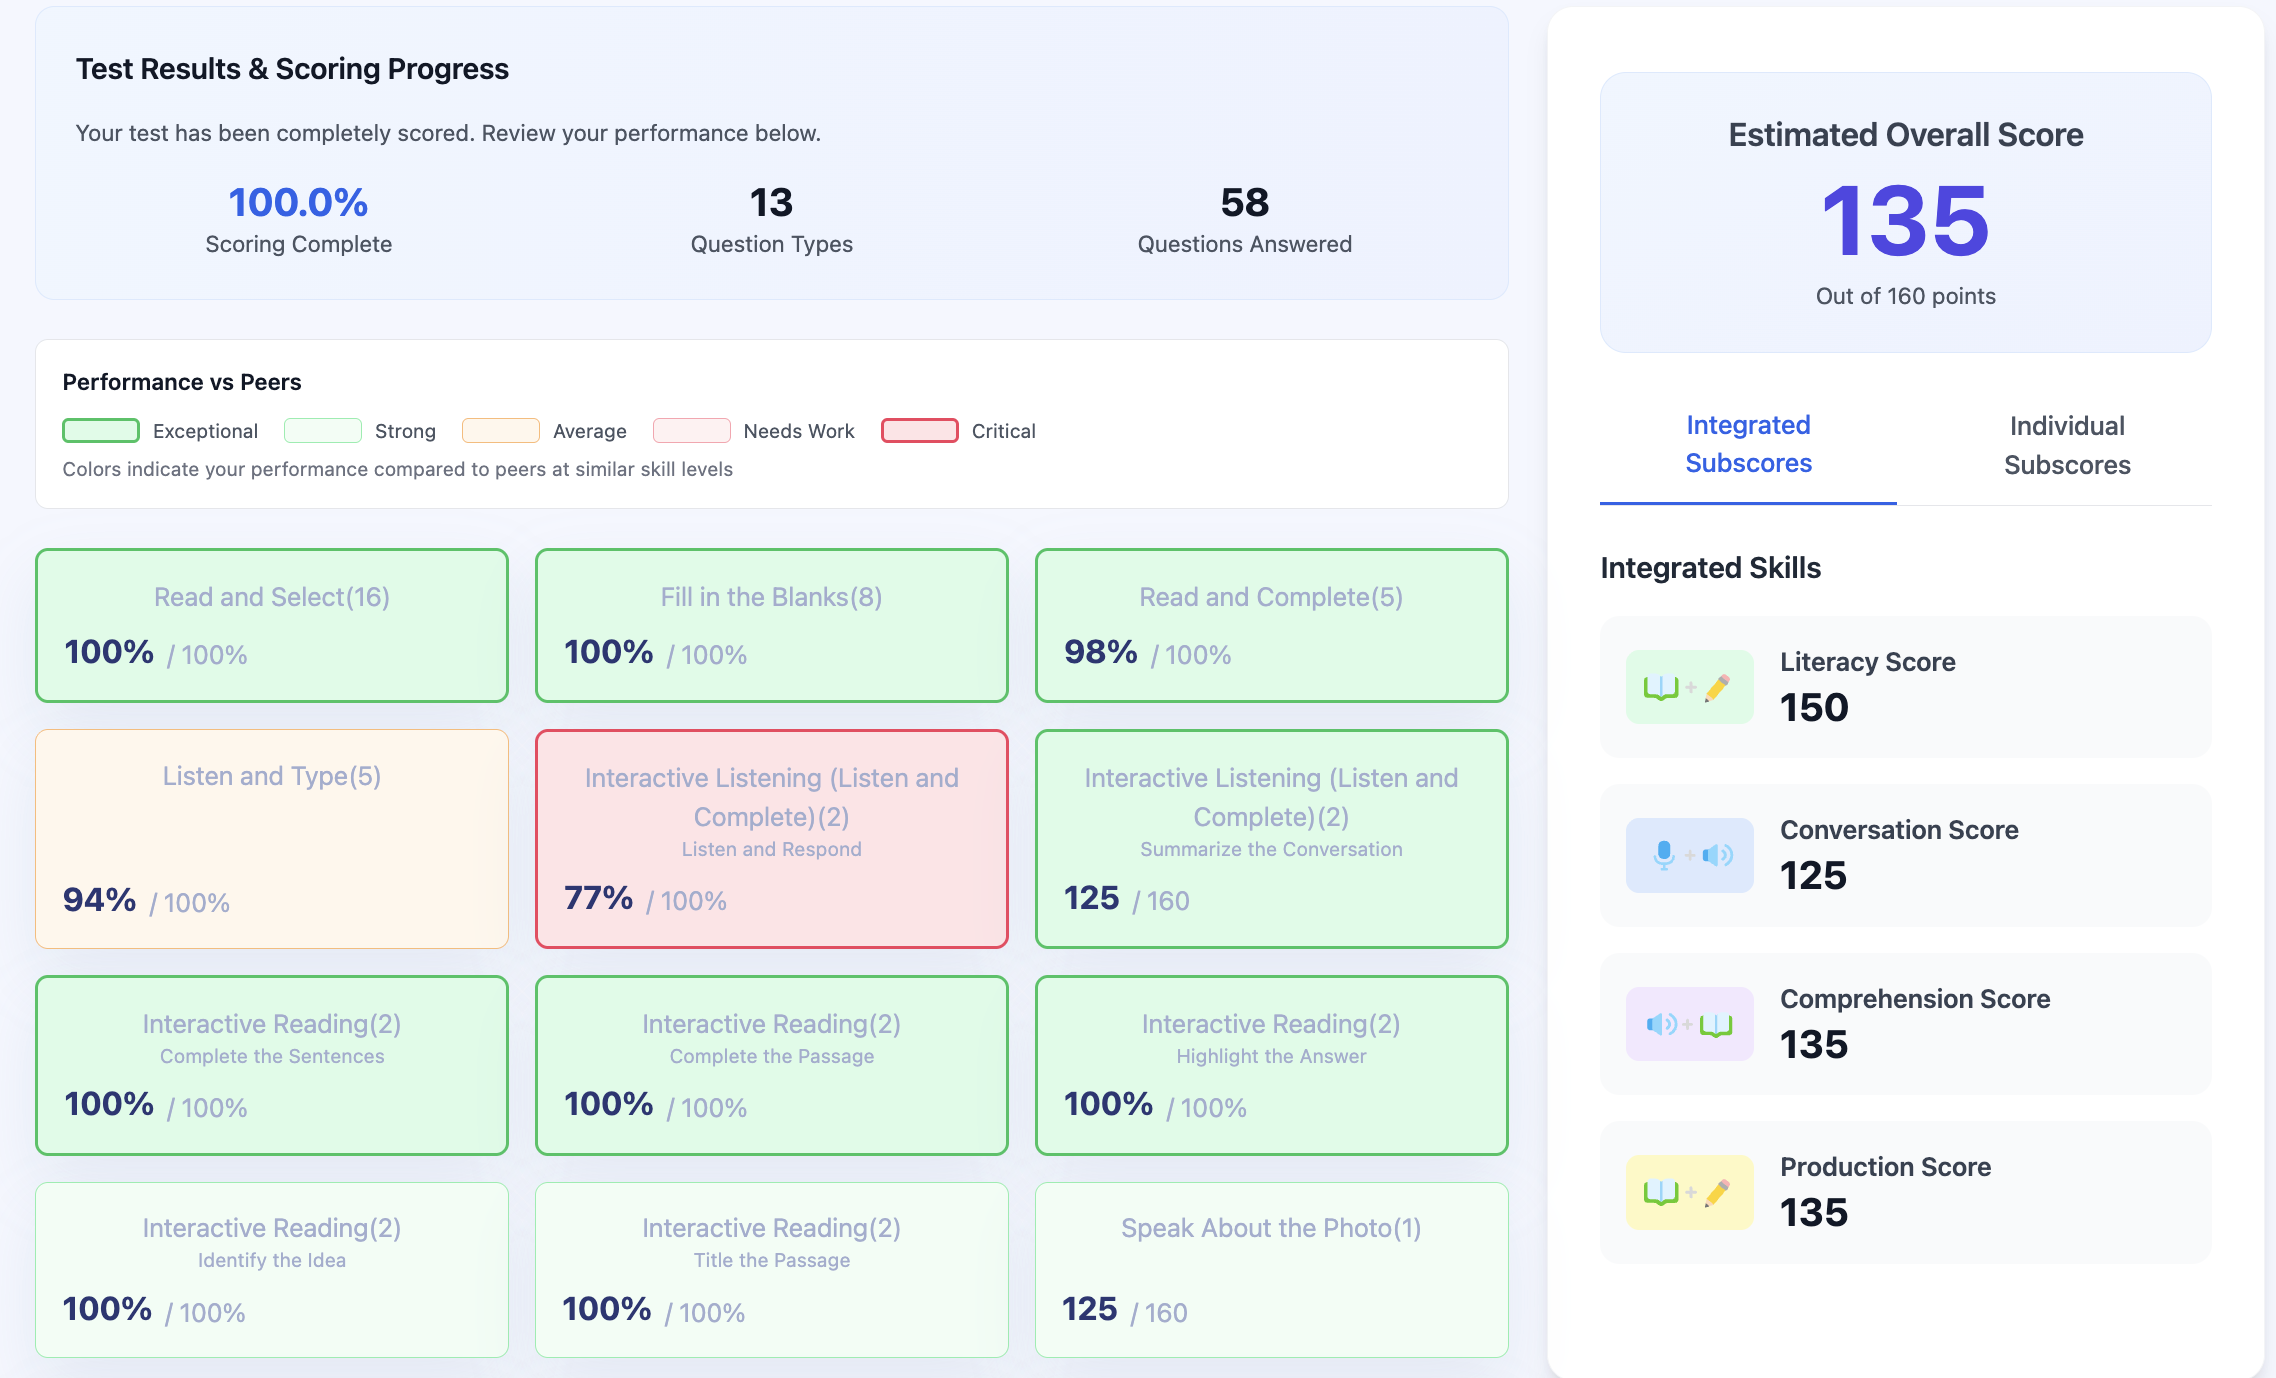This screenshot has height=1378, width=2276.
Task: Click the Needs Work legend chip
Action: (x=691, y=430)
